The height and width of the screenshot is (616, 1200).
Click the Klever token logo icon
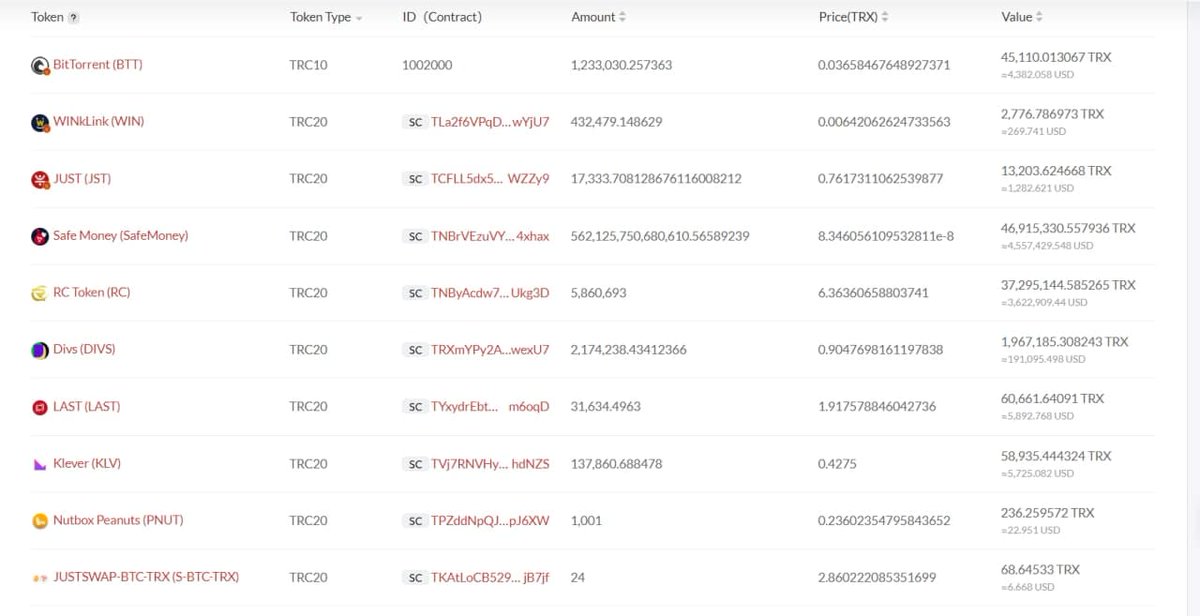40,465
